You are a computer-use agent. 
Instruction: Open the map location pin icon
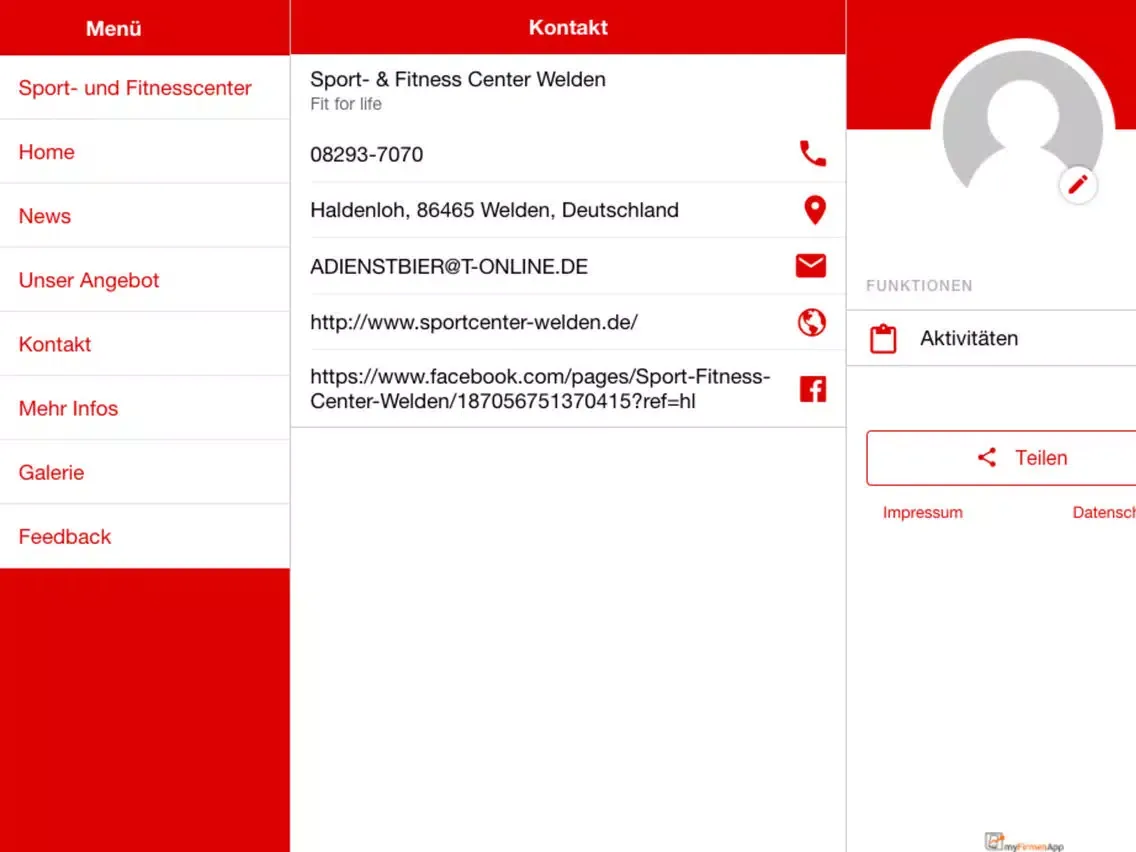point(814,210)
